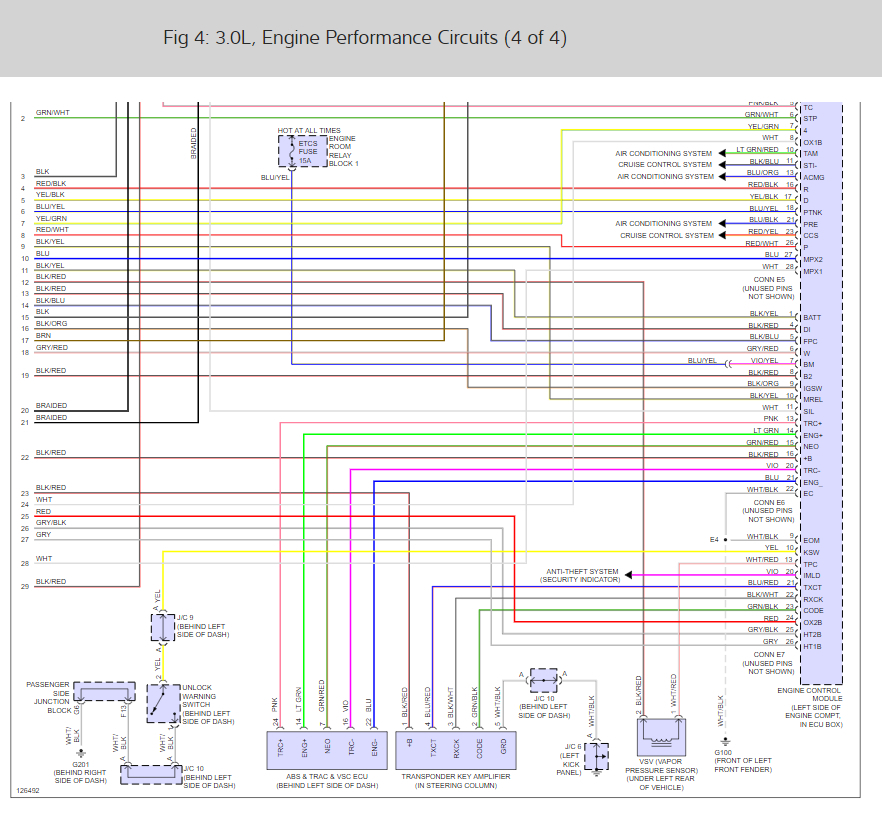Click the G100 ground symbol

click(726, 742)
